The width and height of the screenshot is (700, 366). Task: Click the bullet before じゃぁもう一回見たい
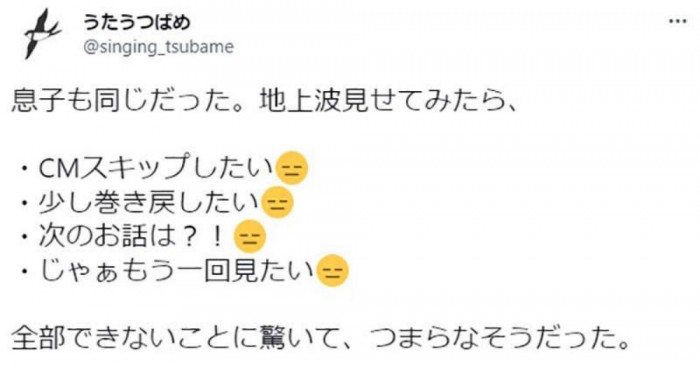25,272
